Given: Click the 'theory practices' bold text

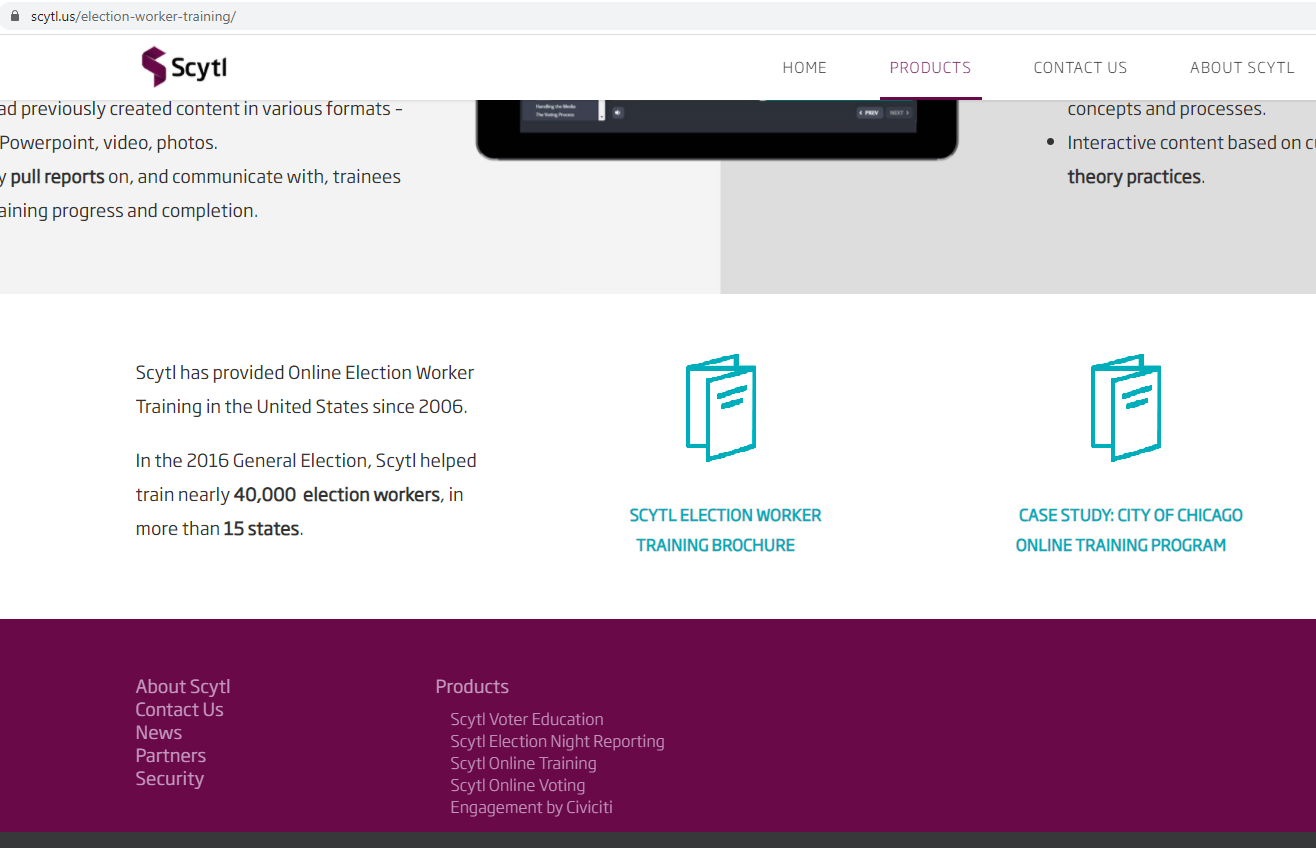Looking at the screenshot, I should coord(1134,176).
